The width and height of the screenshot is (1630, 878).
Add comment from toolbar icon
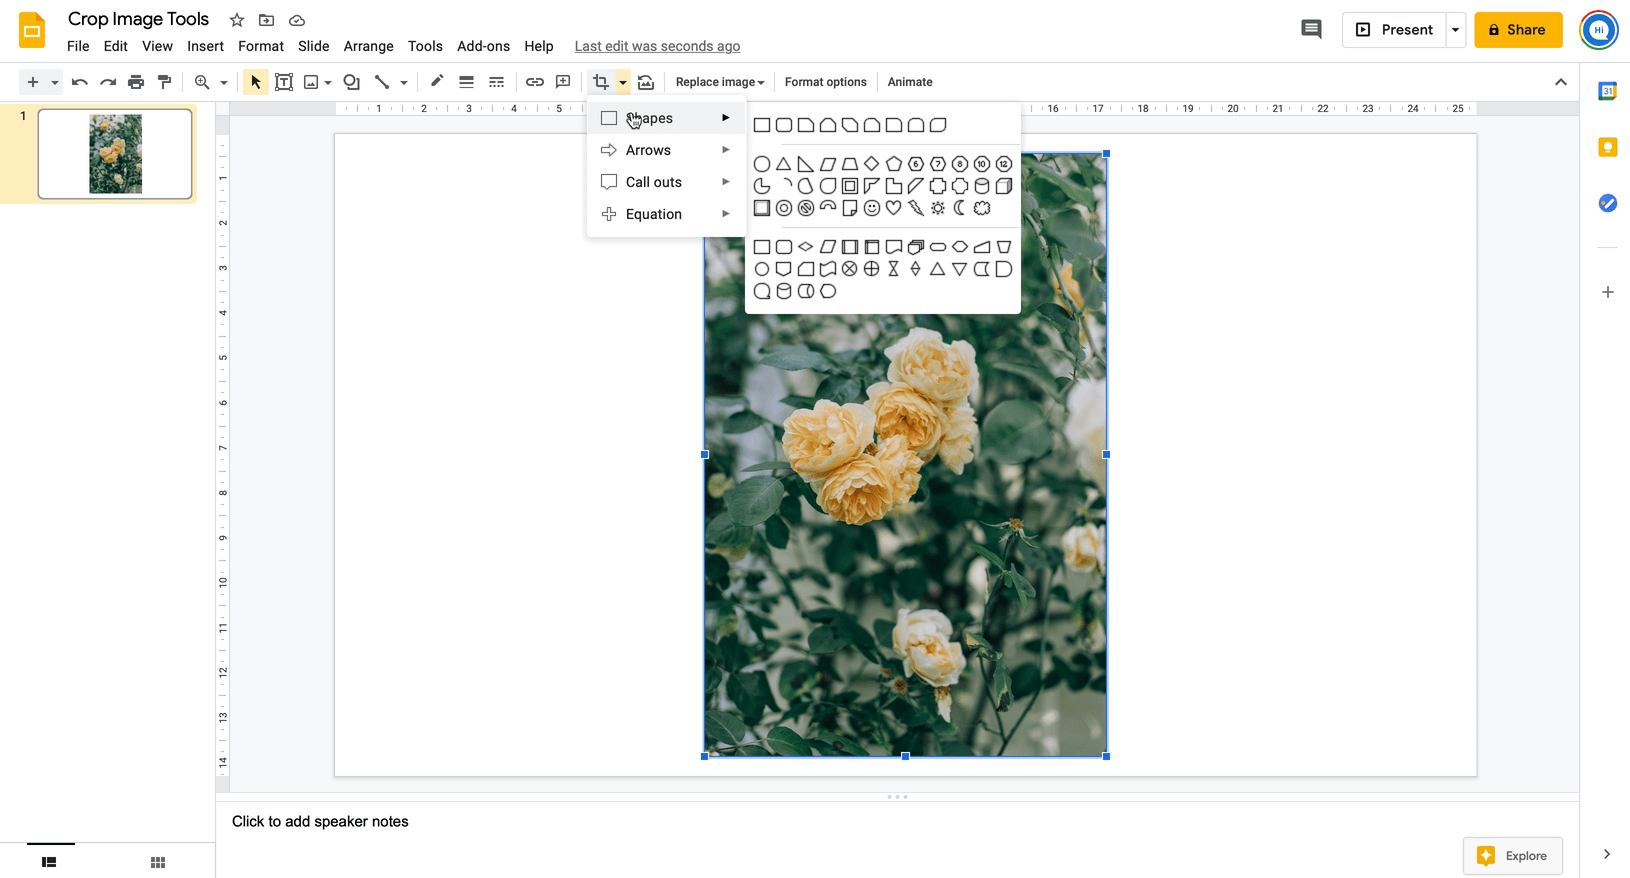point(563,82)
